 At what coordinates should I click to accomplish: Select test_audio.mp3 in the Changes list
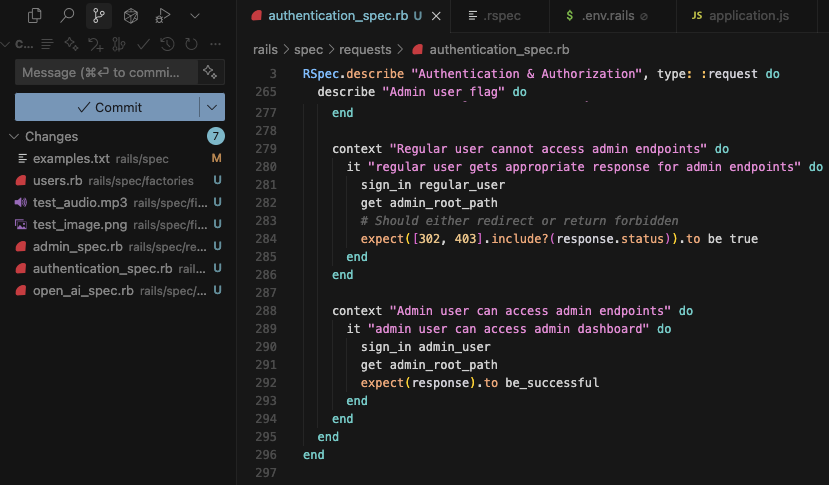(80, 203)
